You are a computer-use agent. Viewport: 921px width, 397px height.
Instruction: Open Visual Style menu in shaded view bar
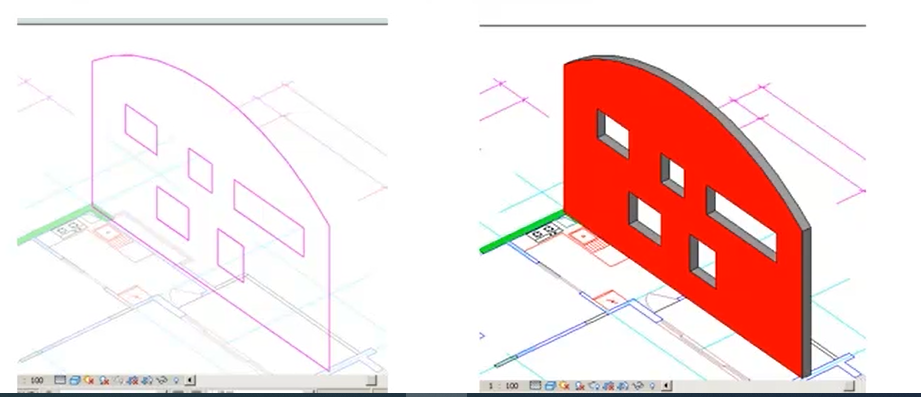coord(550,386)
